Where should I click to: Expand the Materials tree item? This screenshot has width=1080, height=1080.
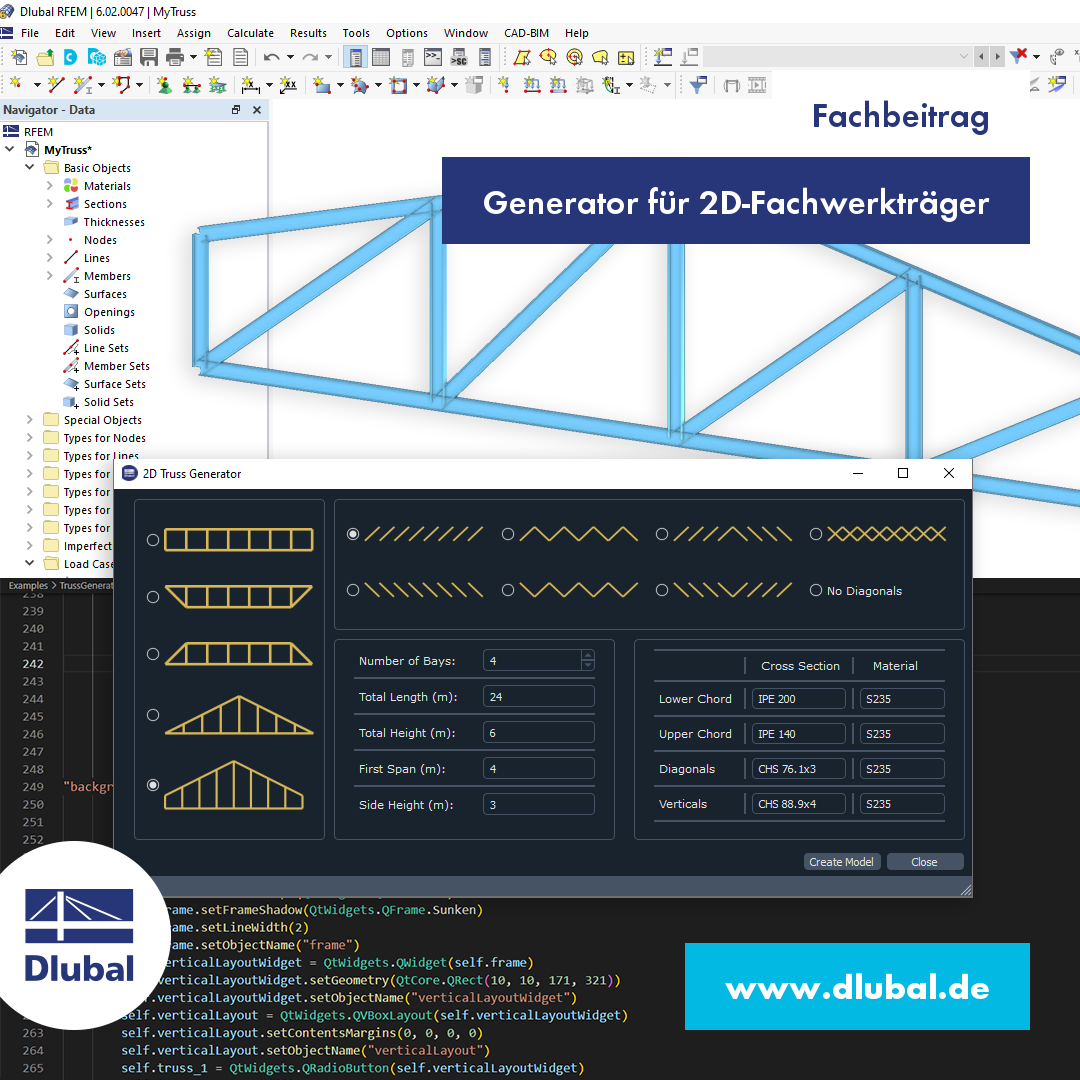[x=50, y=185]
